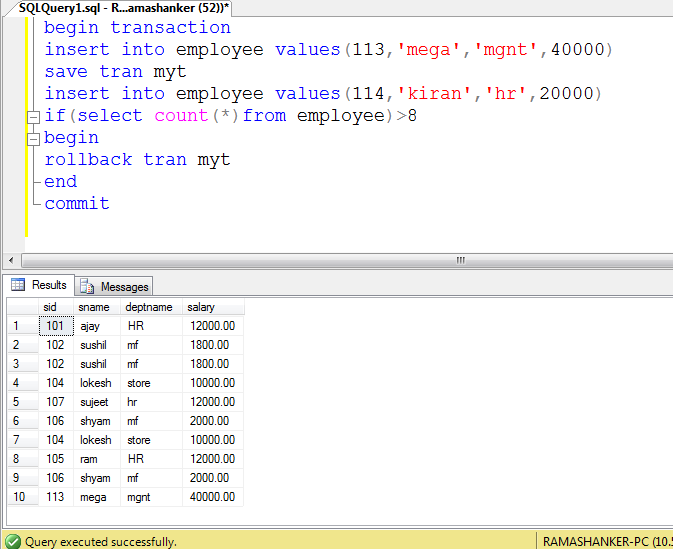Image resolution: width=673 pixels, height=549 pixels.
Task: Click 'begin transaction' line in editor
Action: pyautogui.click(x=137, y=28)
